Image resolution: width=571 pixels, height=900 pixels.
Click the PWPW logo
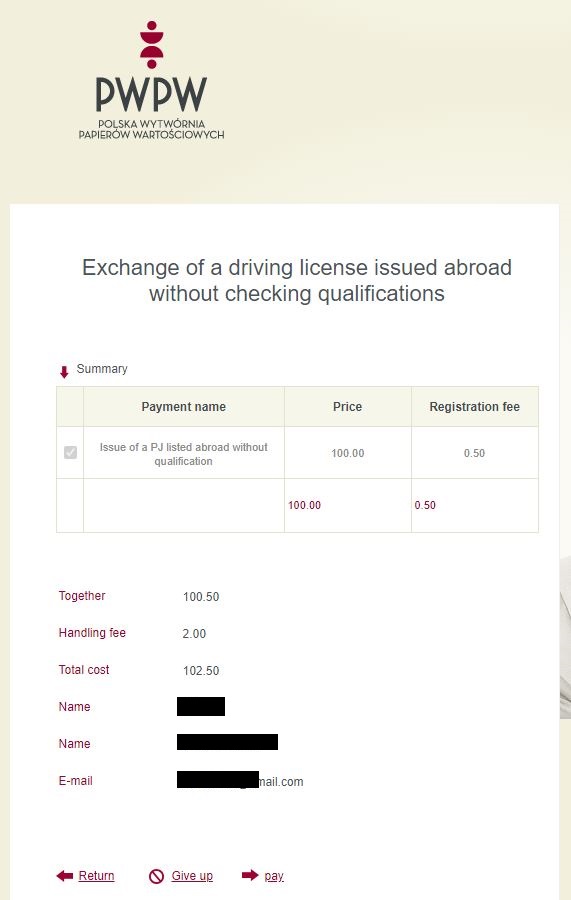coord(152,80)
